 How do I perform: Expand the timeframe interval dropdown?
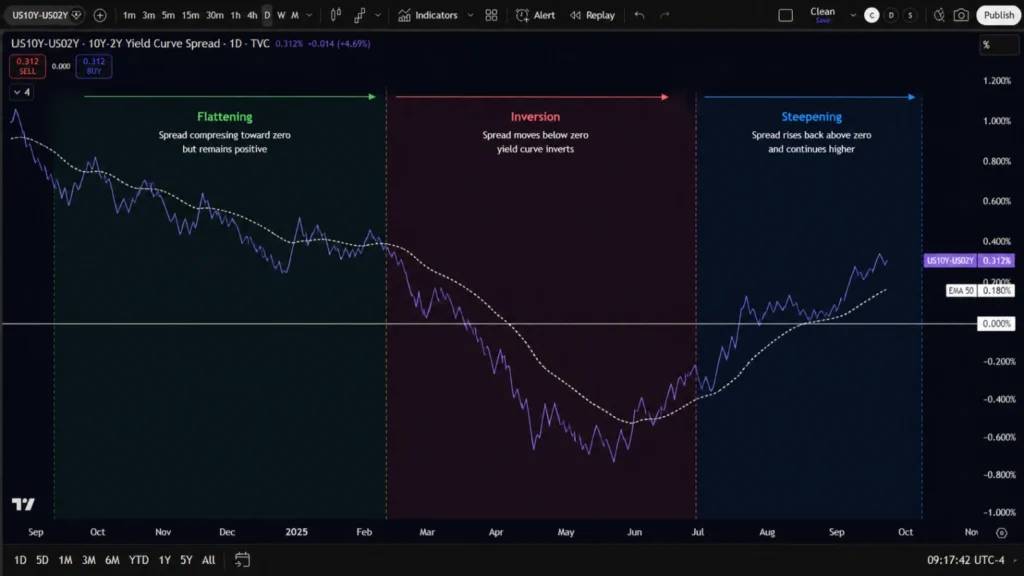pyautogui.click(x=310, y=15)
